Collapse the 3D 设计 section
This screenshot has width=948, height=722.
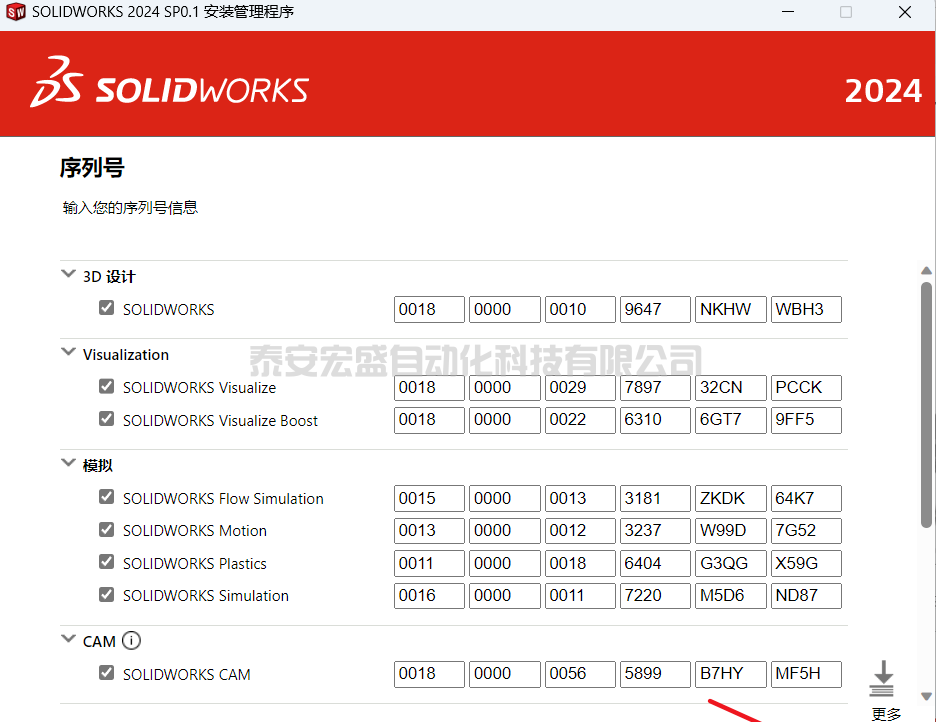[68, 274]
